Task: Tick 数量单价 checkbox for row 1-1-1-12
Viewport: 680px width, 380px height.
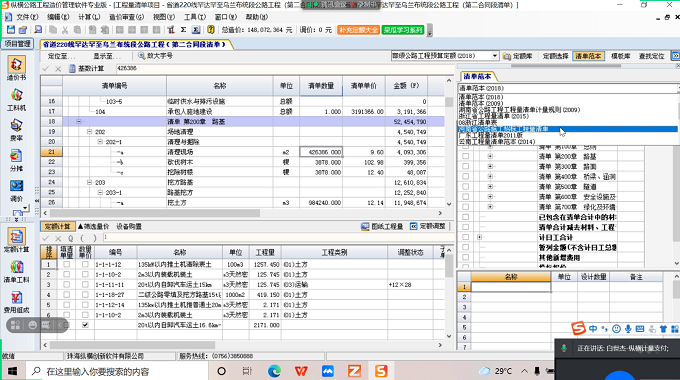Action: pos(85,264)
